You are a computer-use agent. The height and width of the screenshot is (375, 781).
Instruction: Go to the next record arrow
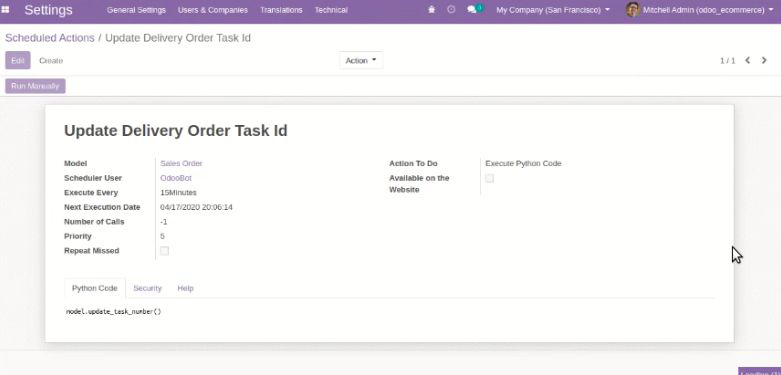[764, 60]
